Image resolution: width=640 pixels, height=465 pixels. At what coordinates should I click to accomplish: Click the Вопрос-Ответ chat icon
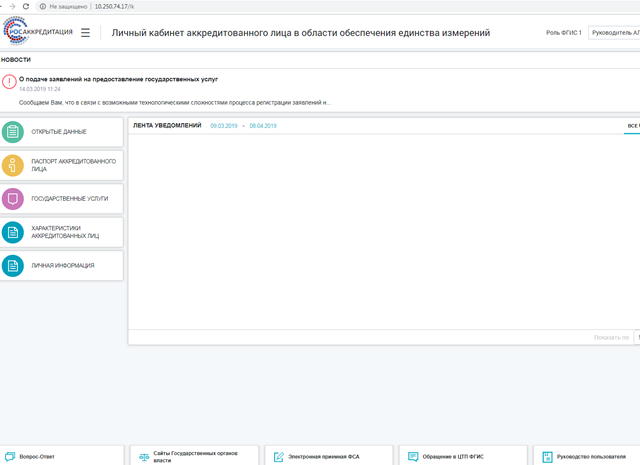10,456
